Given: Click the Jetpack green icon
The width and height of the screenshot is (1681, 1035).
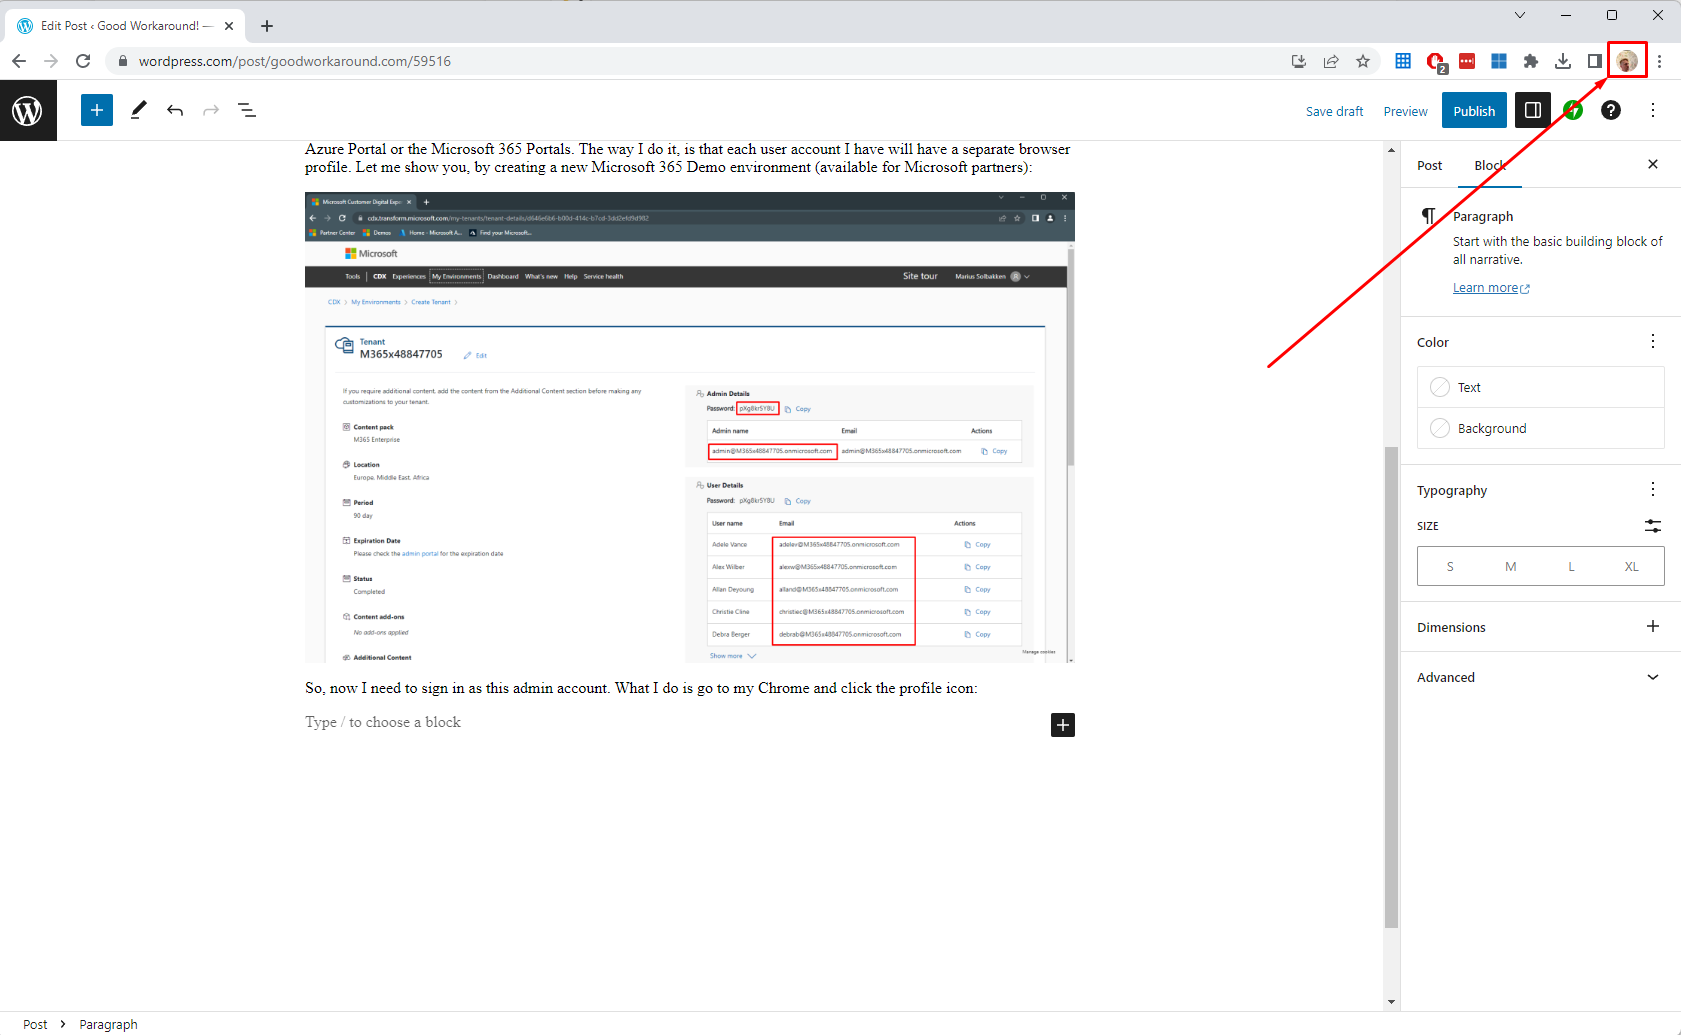Looking at the screenshot, I should pos(1574,110).
